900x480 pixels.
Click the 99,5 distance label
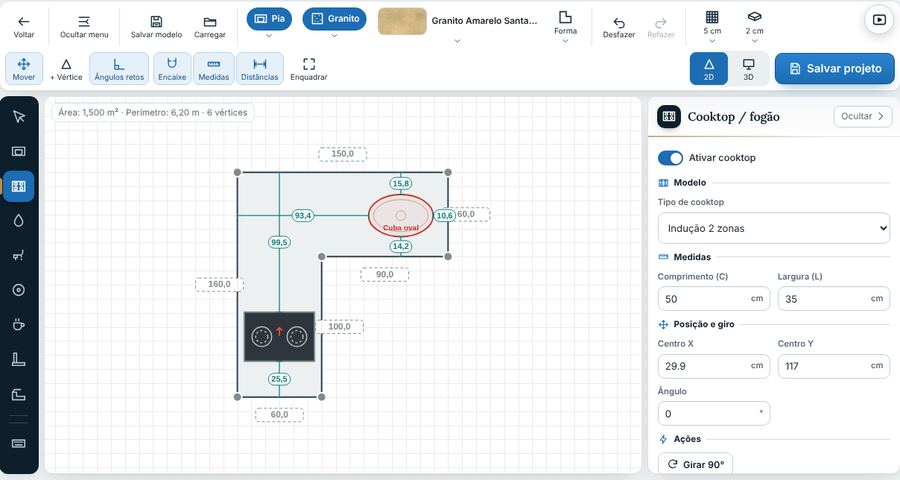click(279, 242)
